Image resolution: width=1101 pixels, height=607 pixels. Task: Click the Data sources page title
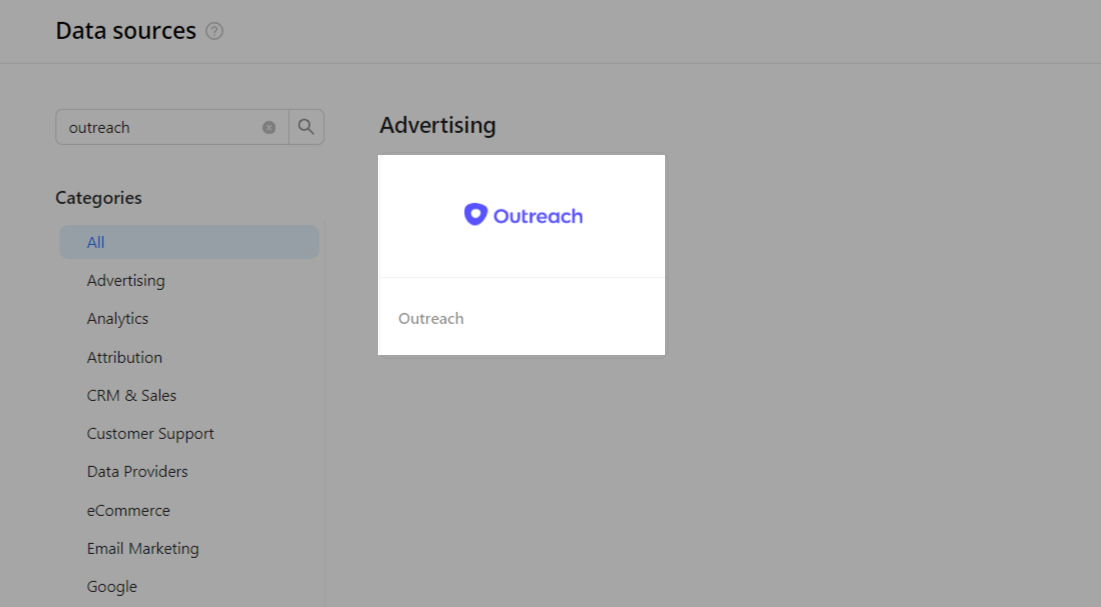(x=126, y=31)
